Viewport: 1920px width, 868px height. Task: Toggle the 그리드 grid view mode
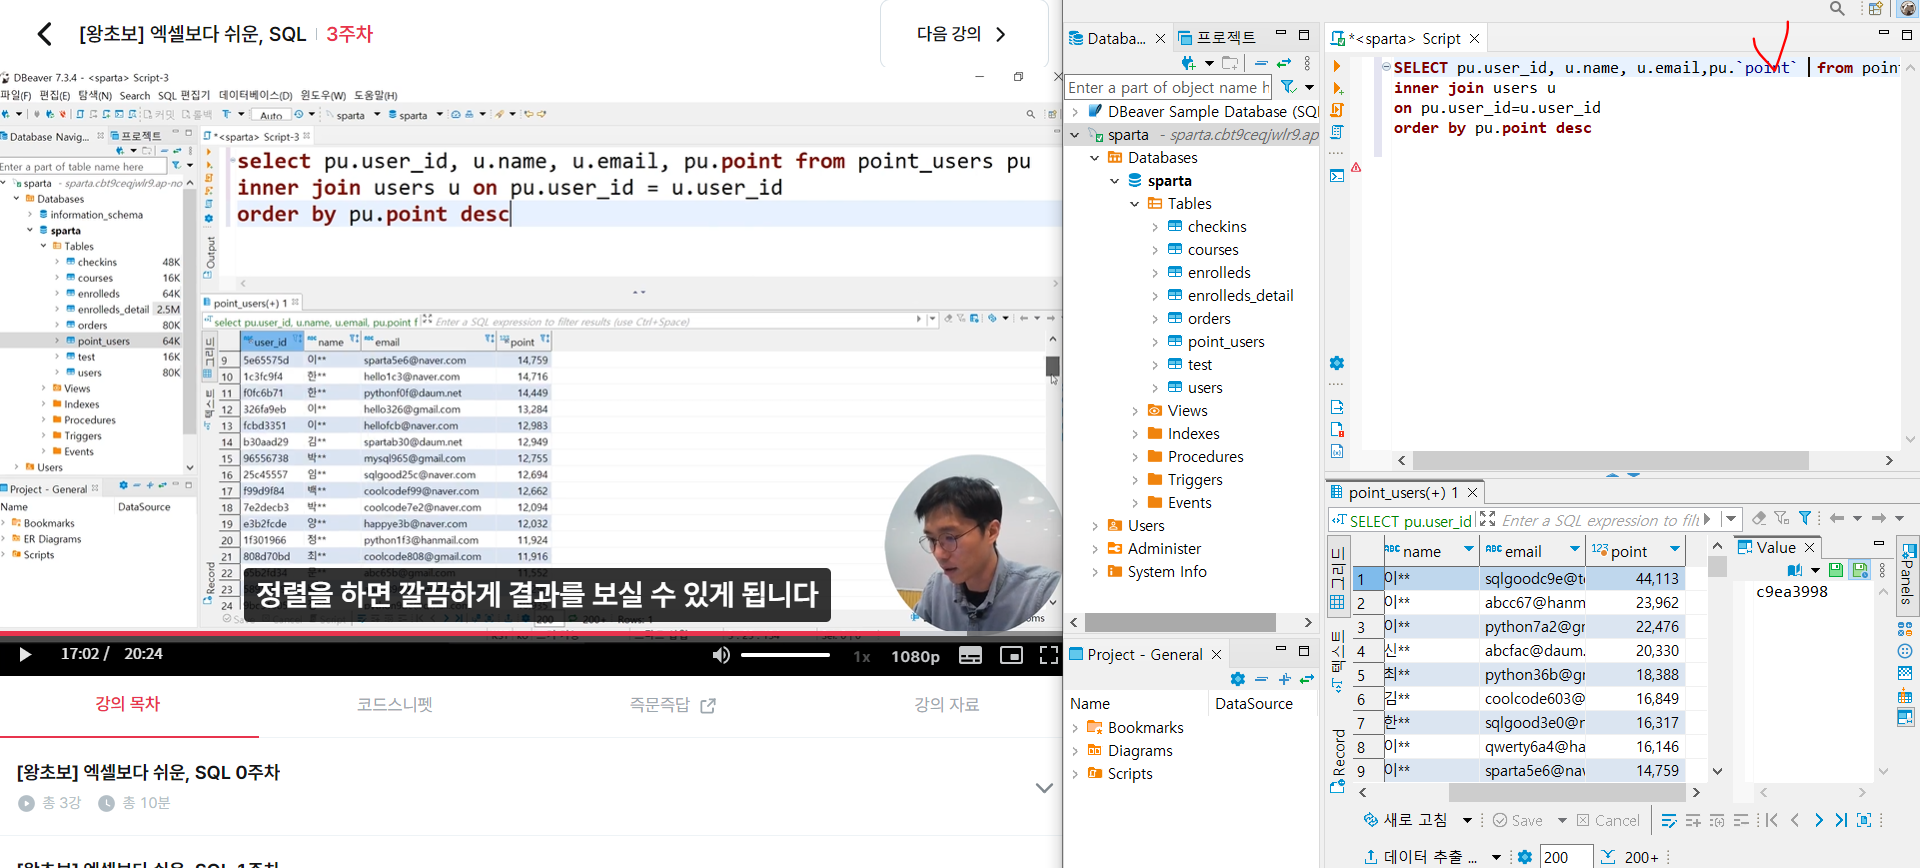coord(1337,578)
